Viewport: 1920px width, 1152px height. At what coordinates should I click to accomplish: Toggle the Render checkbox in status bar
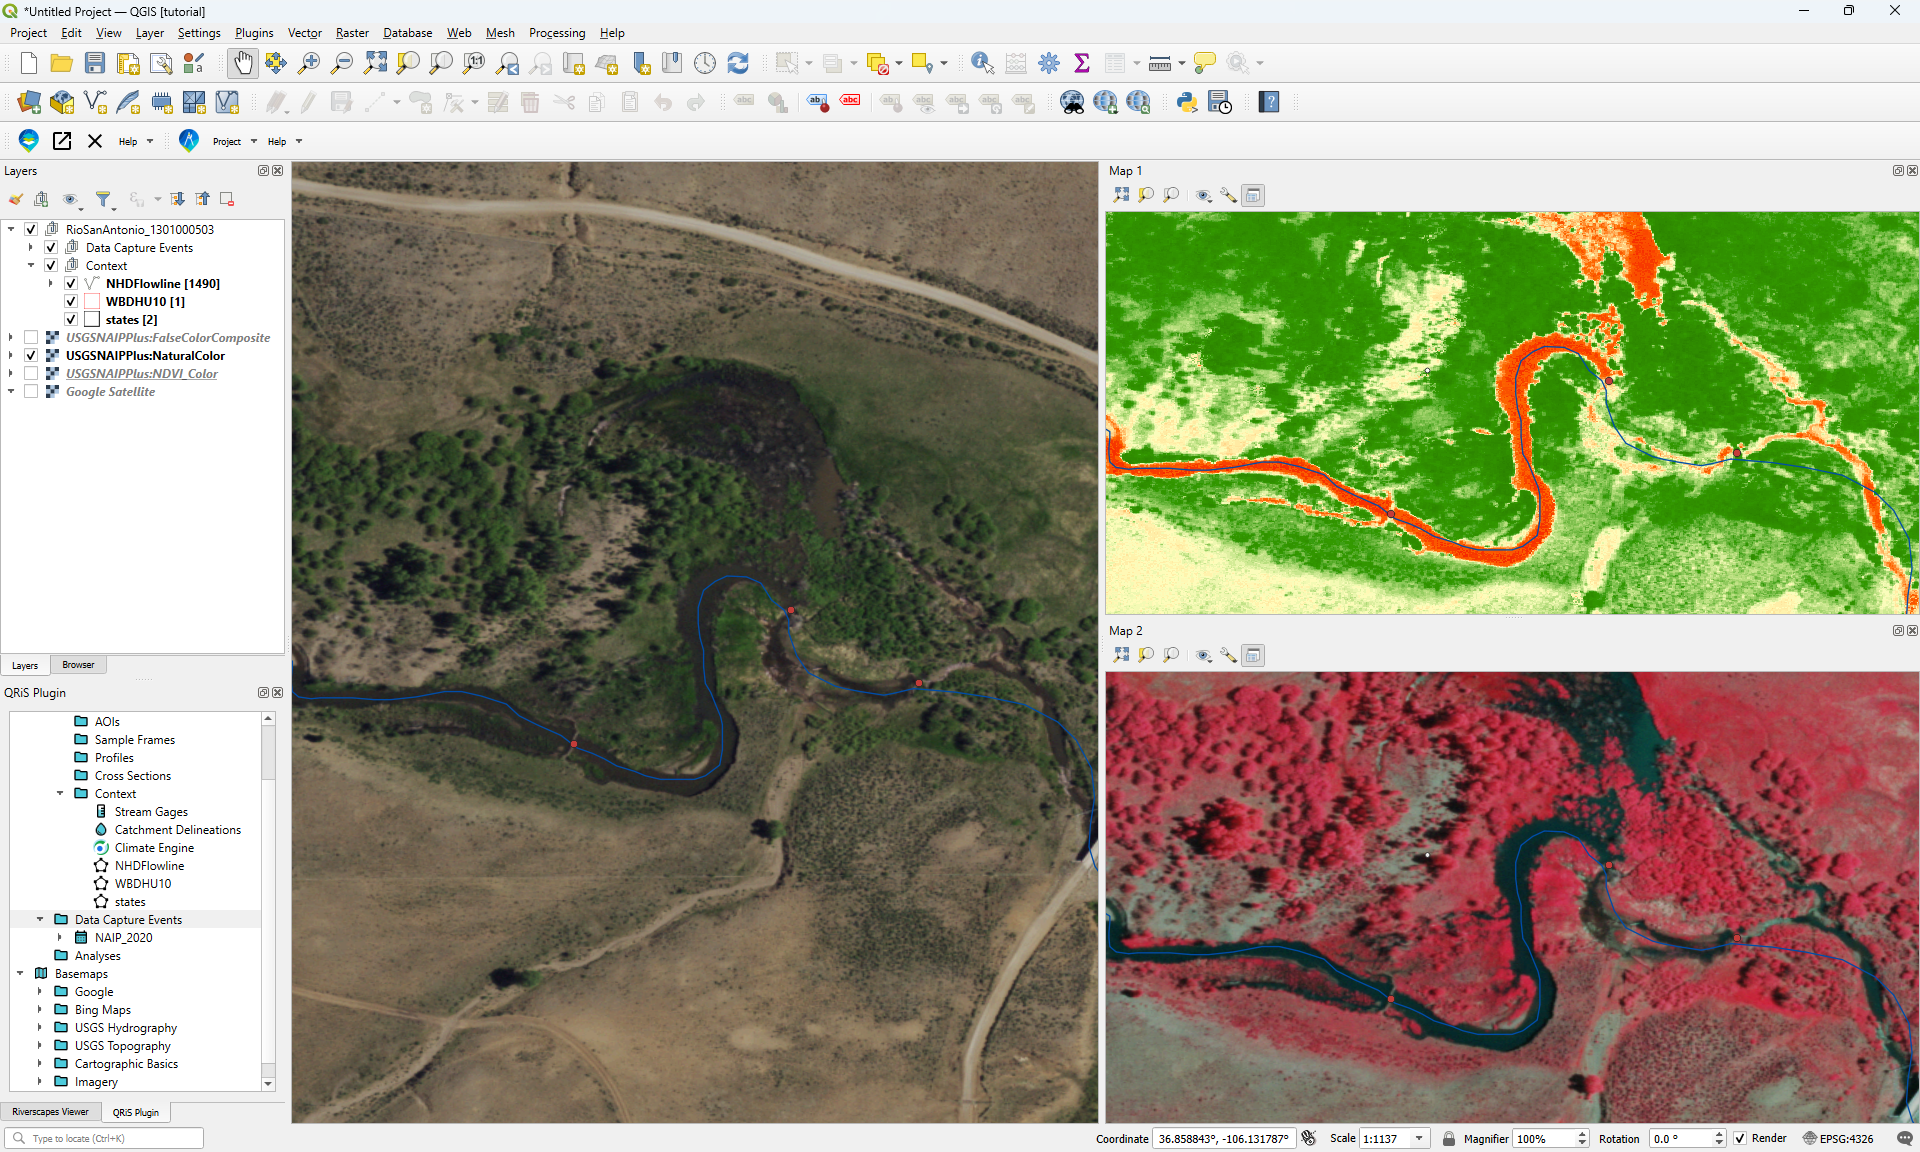[x=1740, y=1138]
